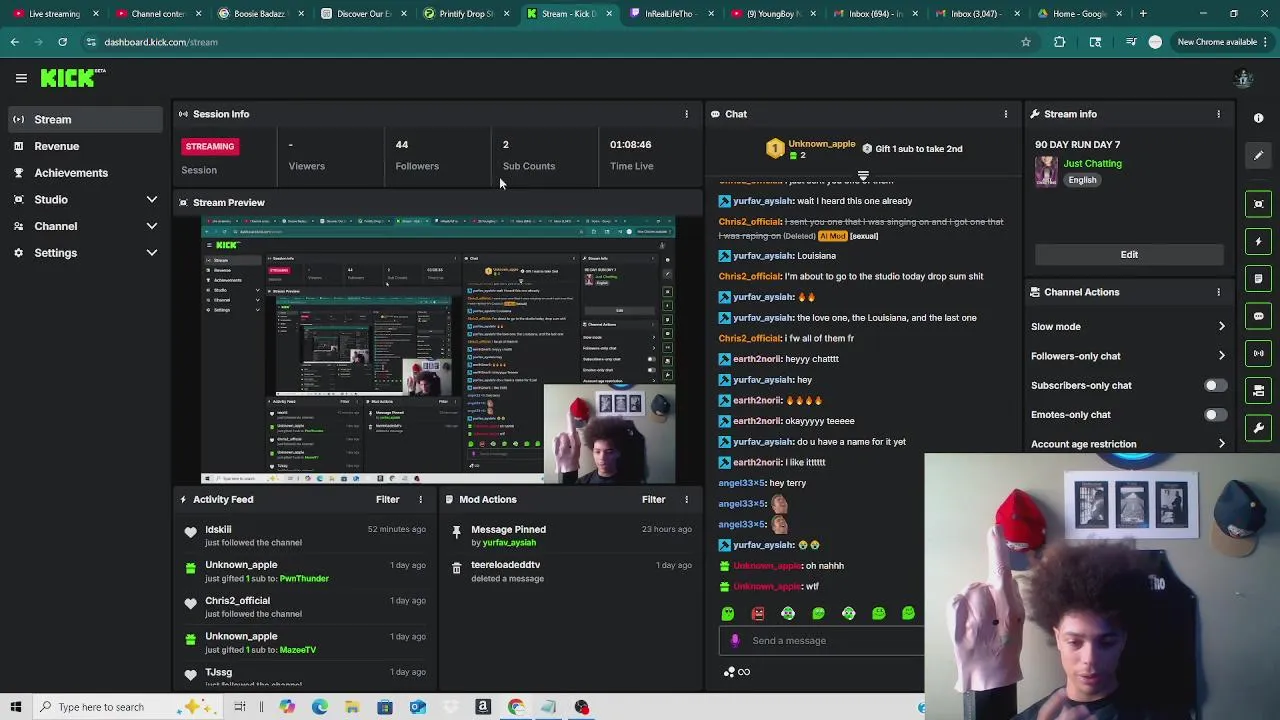
Task: Select Revenue in the sidebar
Action: (x=84, y=146)
